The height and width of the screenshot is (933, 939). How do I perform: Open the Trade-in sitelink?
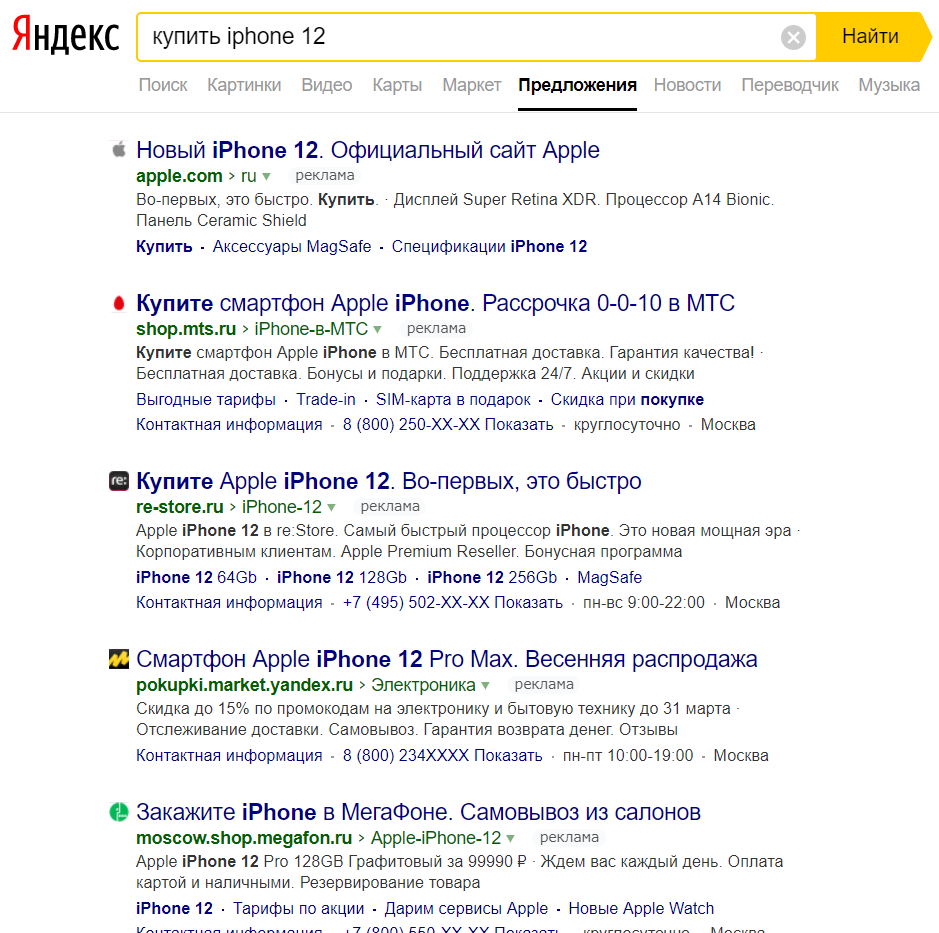pyautogui.click(x=326, y=399)
